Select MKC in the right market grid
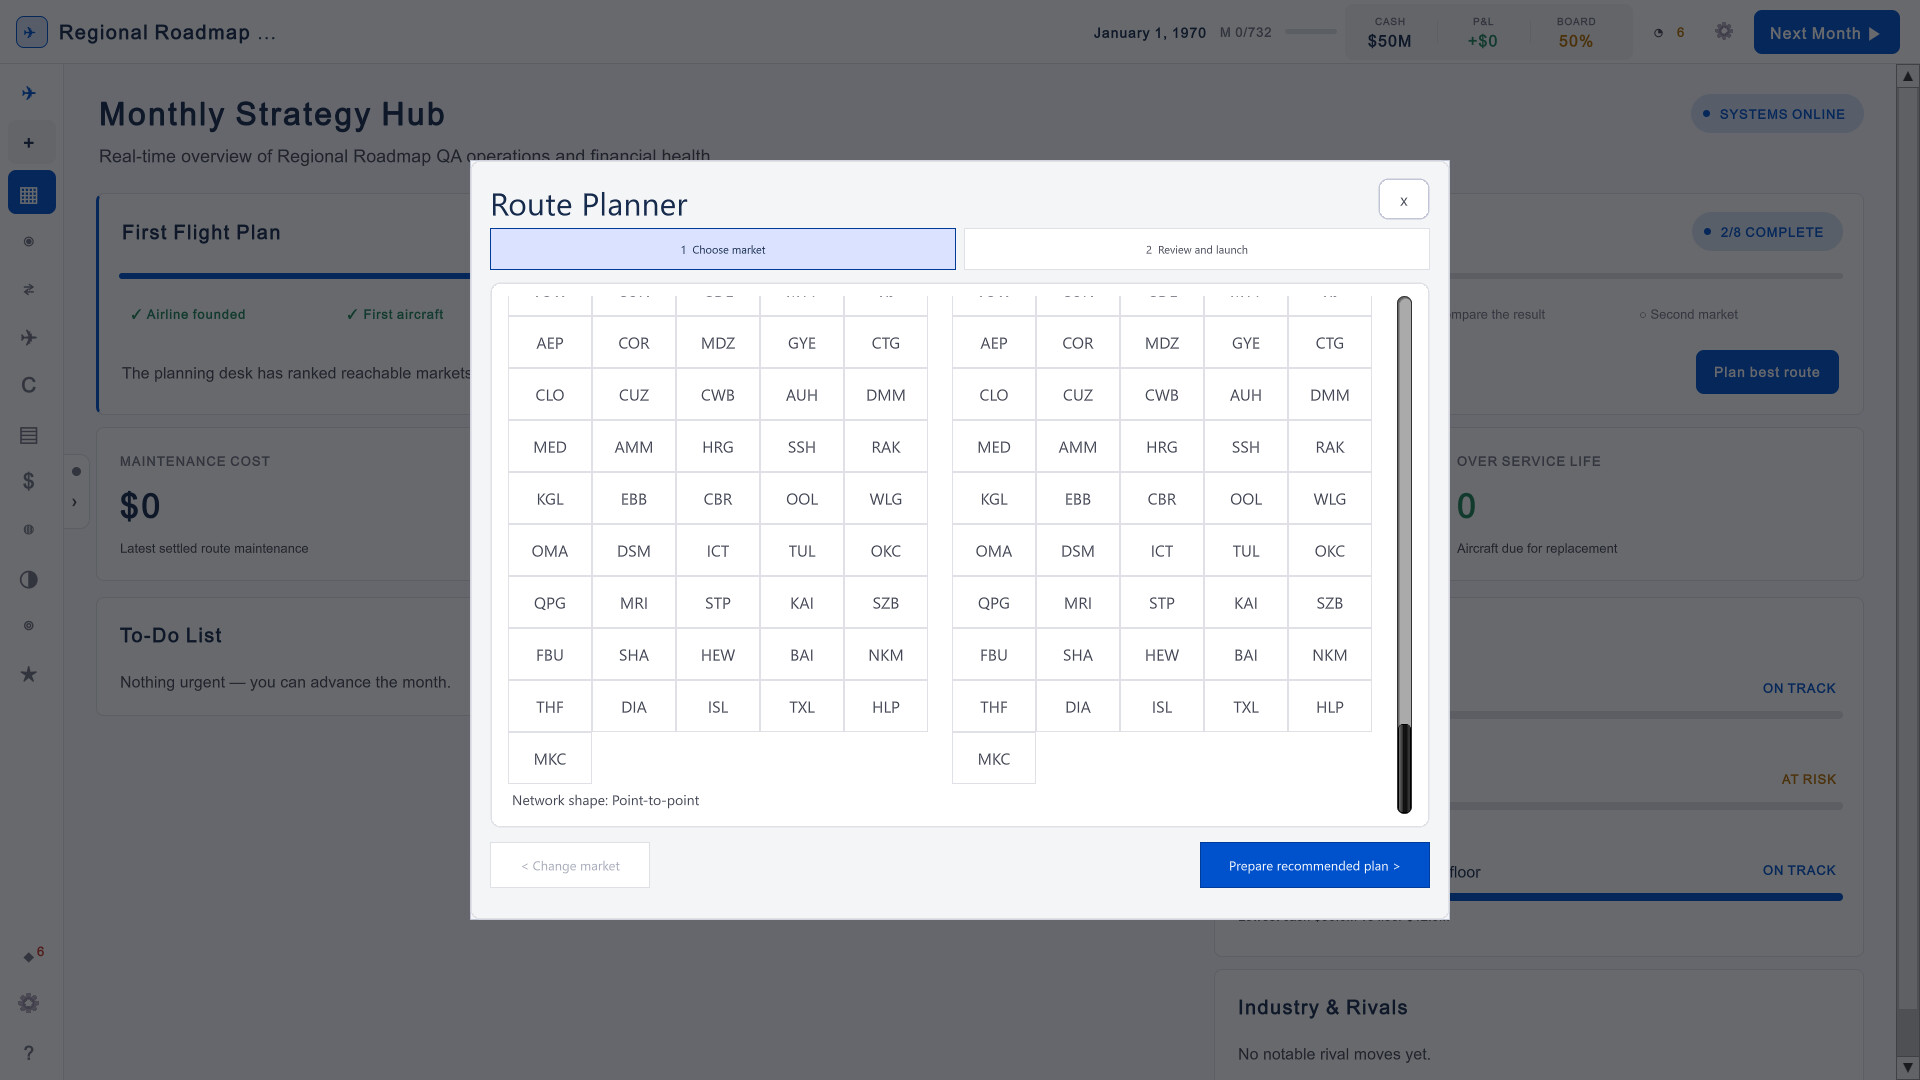The image size is (1920, 1080). (x=994, y=759)
